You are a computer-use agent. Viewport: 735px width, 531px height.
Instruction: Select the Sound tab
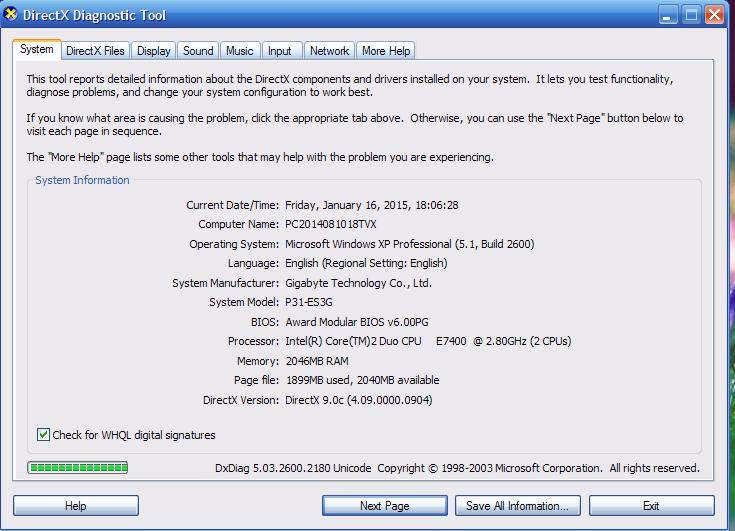tap(198, 51)
